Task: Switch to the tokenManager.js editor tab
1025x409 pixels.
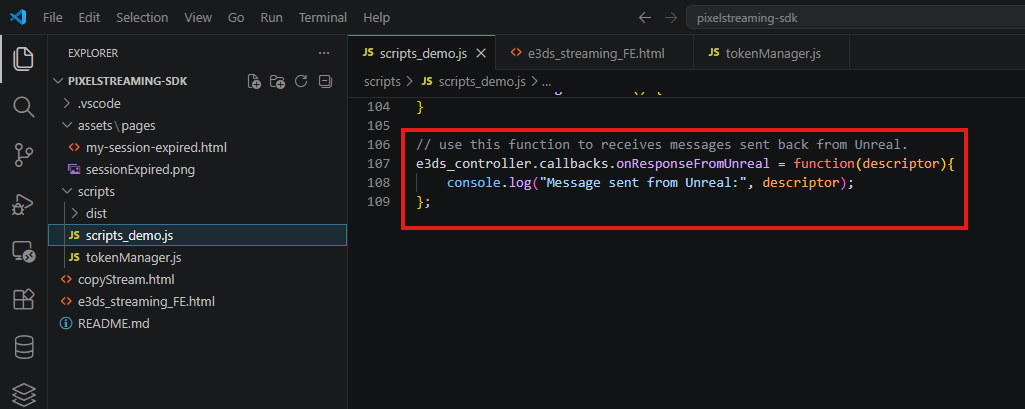Action: pos(772,54)
